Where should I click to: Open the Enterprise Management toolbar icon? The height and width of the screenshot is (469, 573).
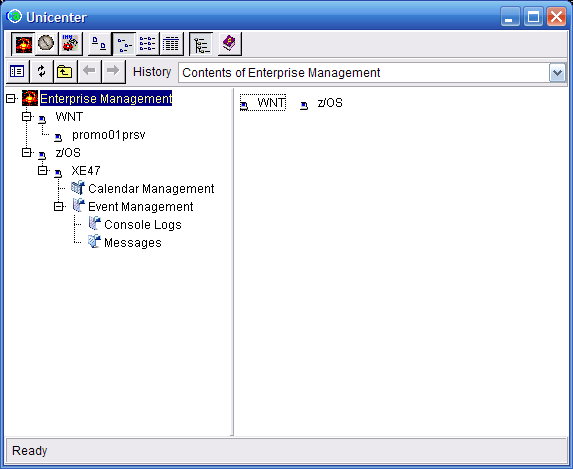point(23,44)
